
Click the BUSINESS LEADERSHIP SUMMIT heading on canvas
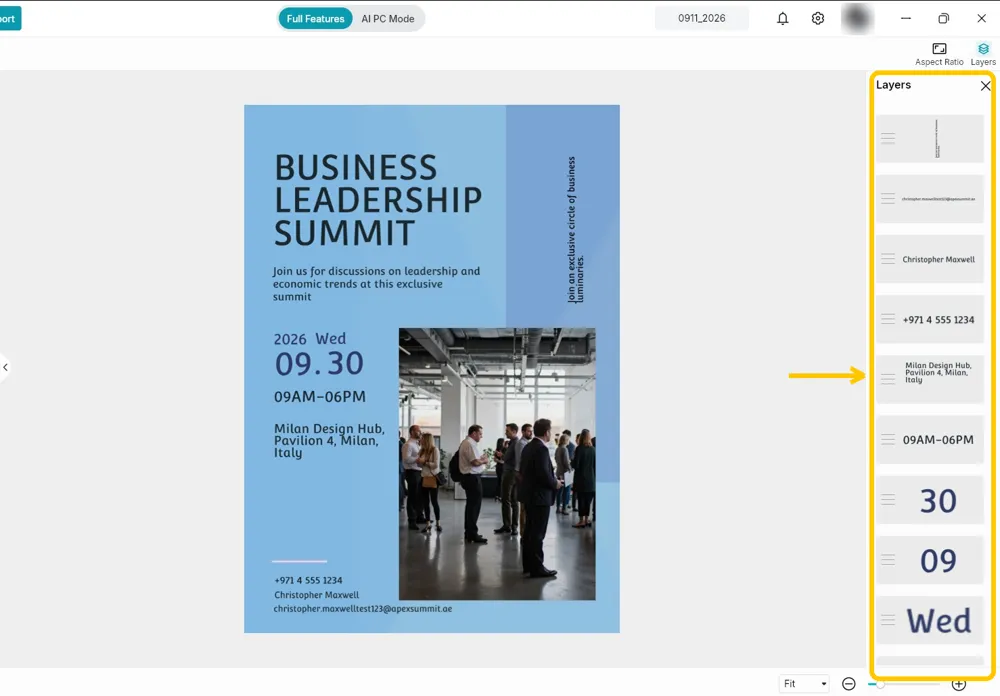tap(378, 200)
